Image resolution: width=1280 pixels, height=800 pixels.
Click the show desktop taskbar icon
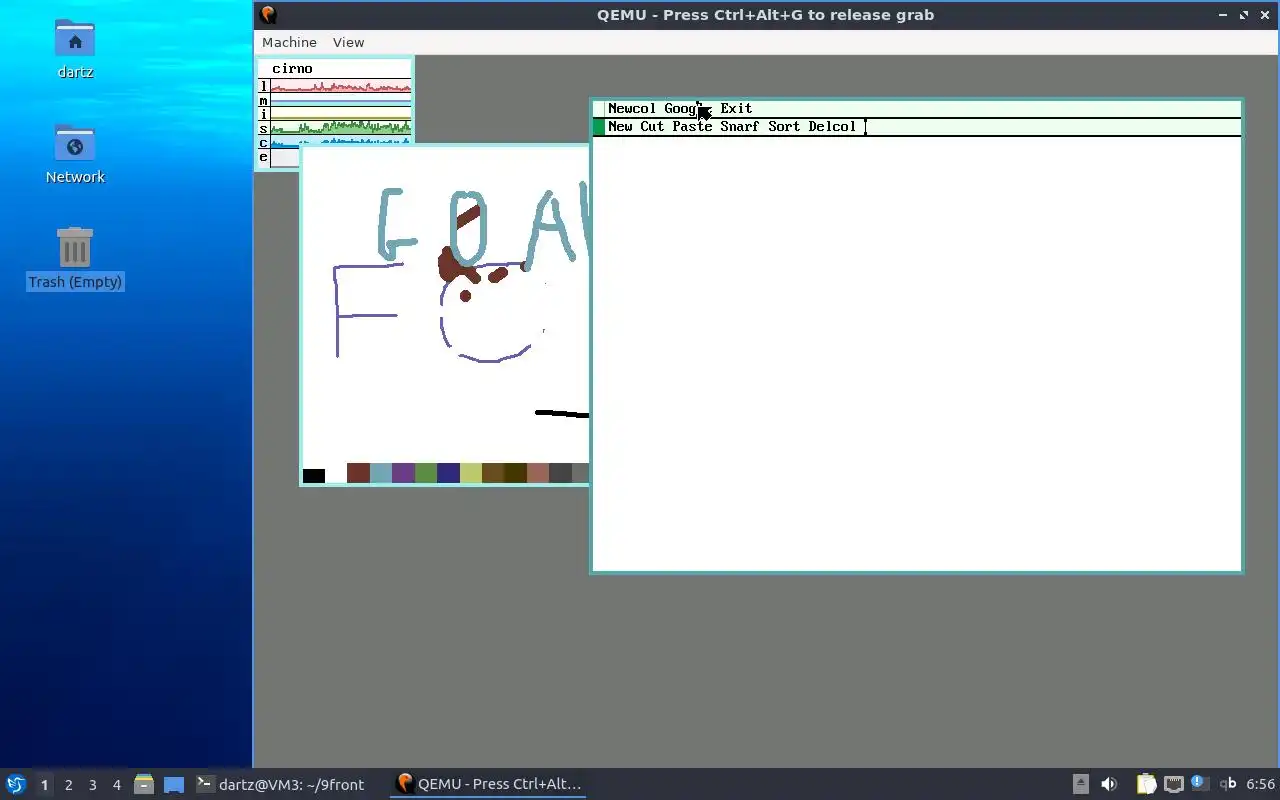point(173,785)
